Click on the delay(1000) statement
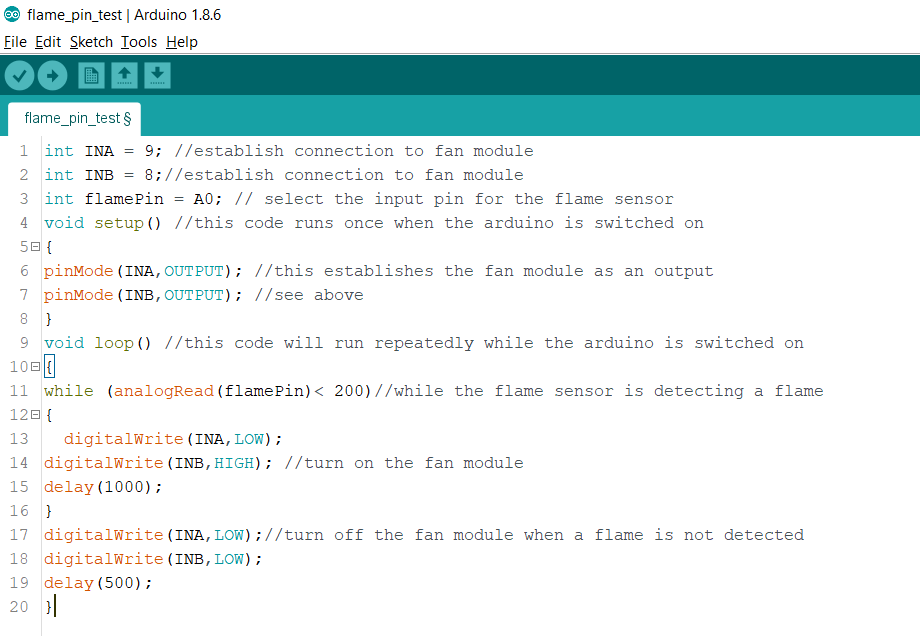Viewport: 920px width, 636px height. pos(103,487)
